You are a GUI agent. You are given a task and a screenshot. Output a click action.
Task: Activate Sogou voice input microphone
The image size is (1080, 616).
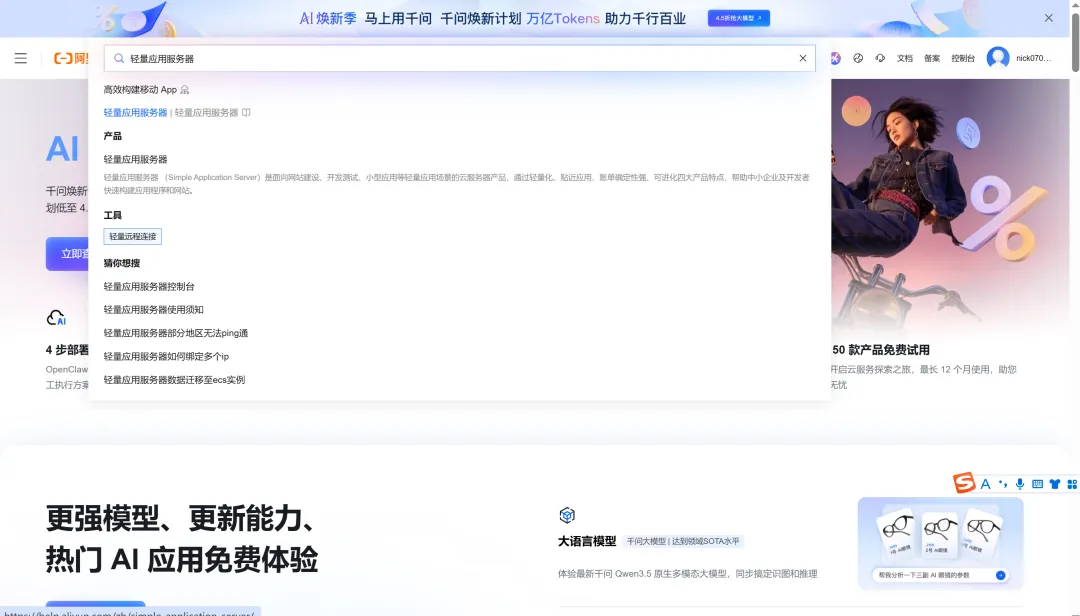(1020, 484)
